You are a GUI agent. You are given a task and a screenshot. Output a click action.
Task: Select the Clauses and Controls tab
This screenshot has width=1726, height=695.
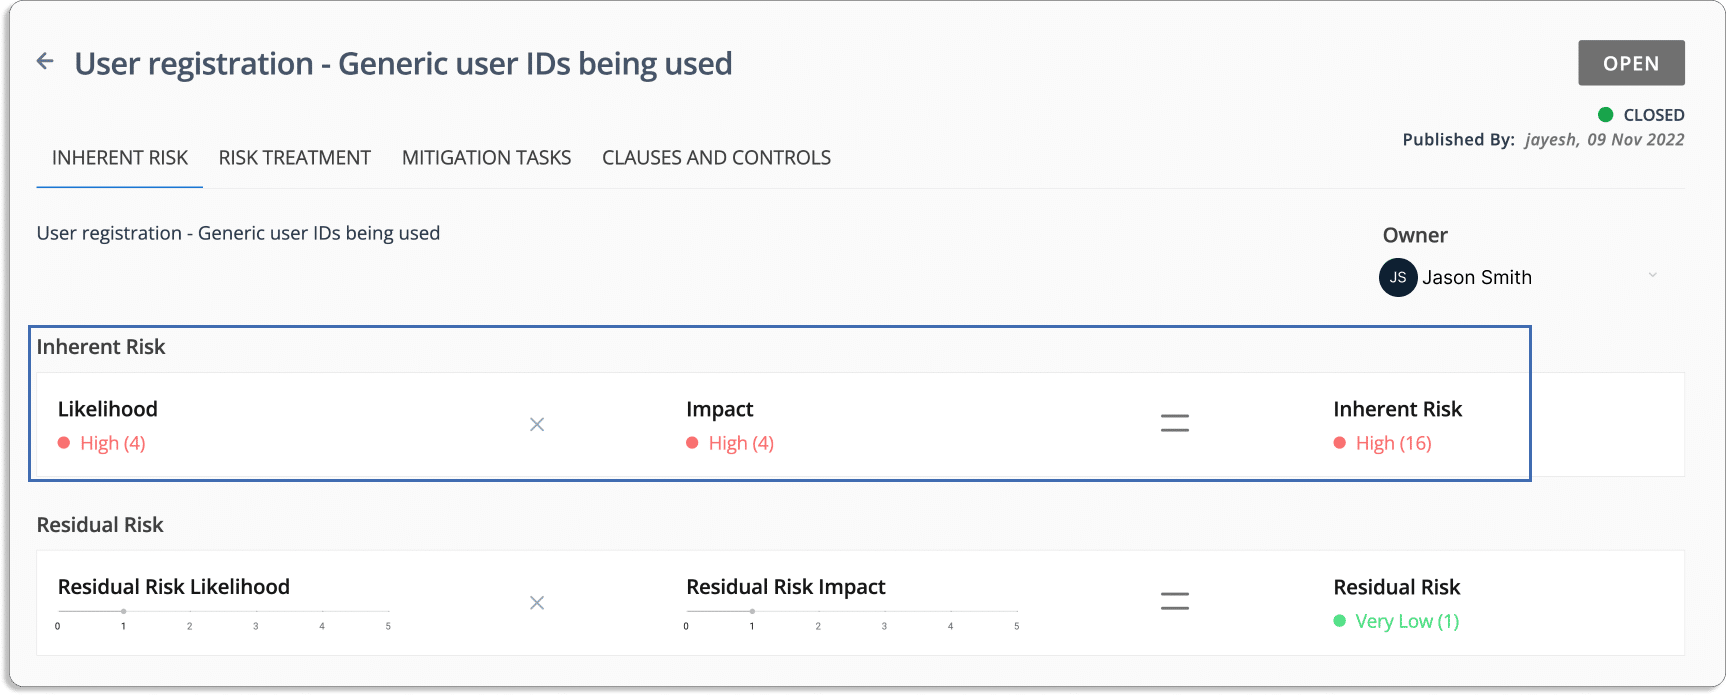[x=716, y=157]
